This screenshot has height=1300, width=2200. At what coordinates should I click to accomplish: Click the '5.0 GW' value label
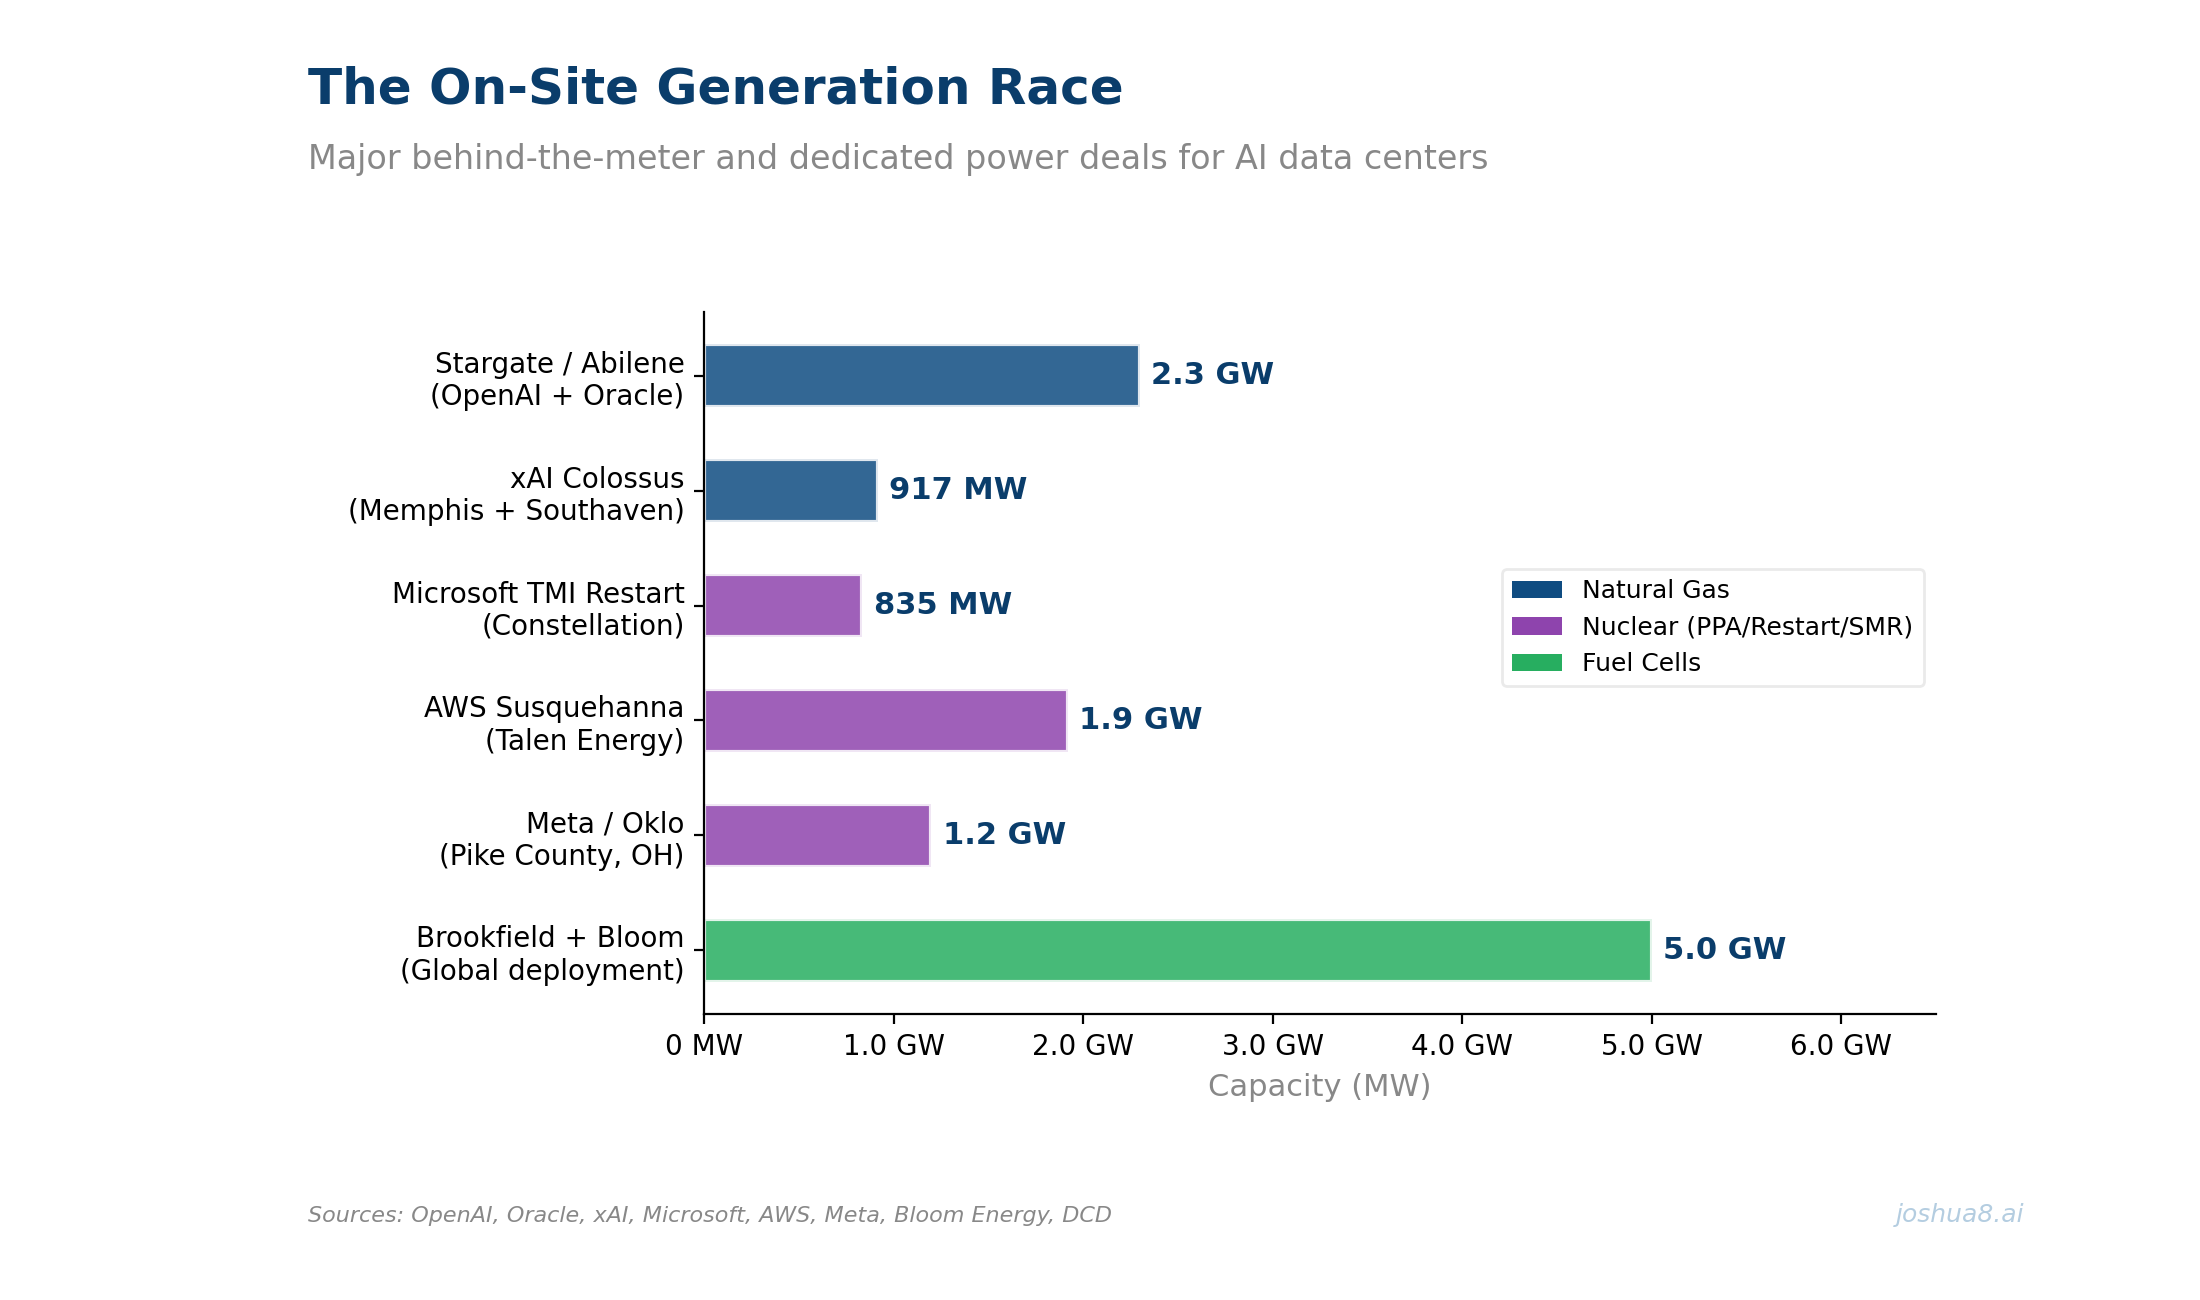[x=1724, y=949]
